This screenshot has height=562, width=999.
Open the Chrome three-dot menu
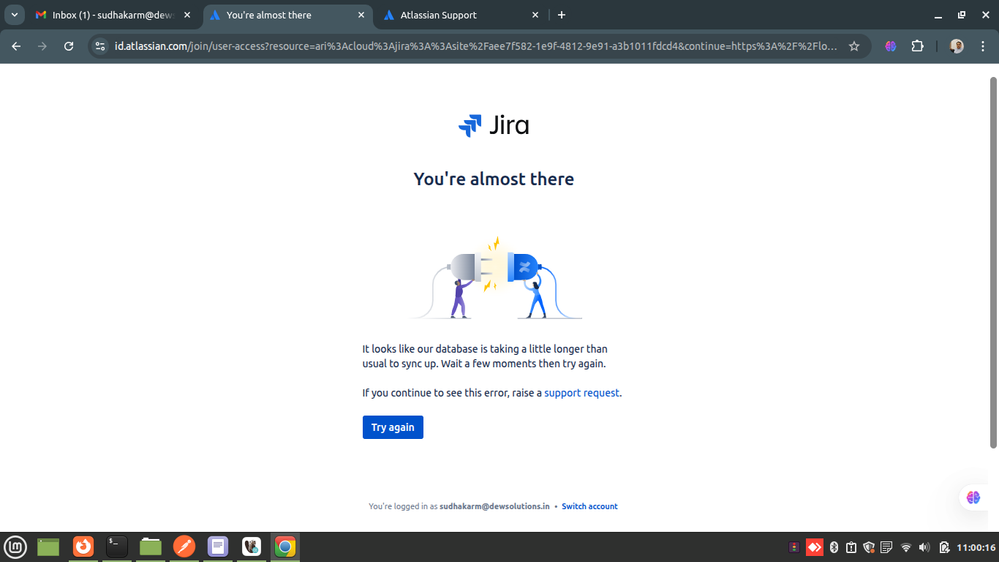point(983,46)
